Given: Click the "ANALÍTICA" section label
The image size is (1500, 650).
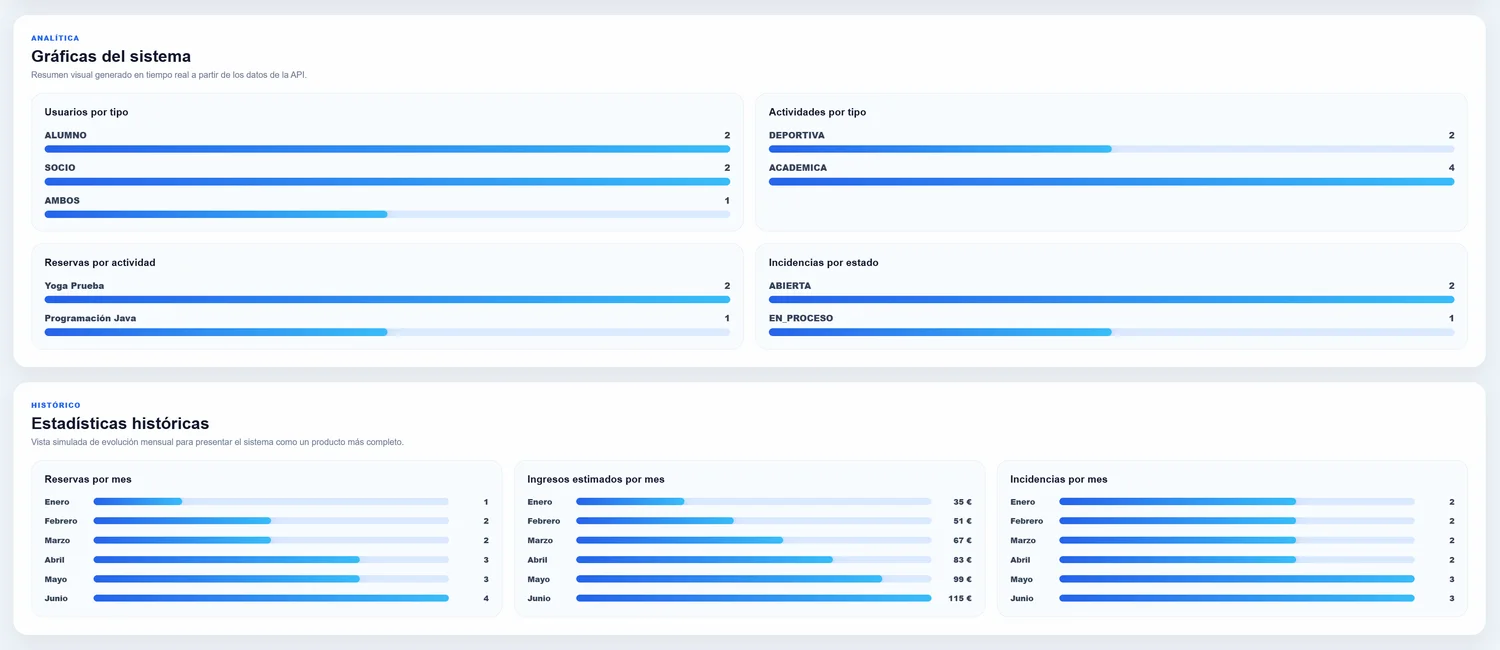Looking at the screenshot, I should [x=55, y=38].
